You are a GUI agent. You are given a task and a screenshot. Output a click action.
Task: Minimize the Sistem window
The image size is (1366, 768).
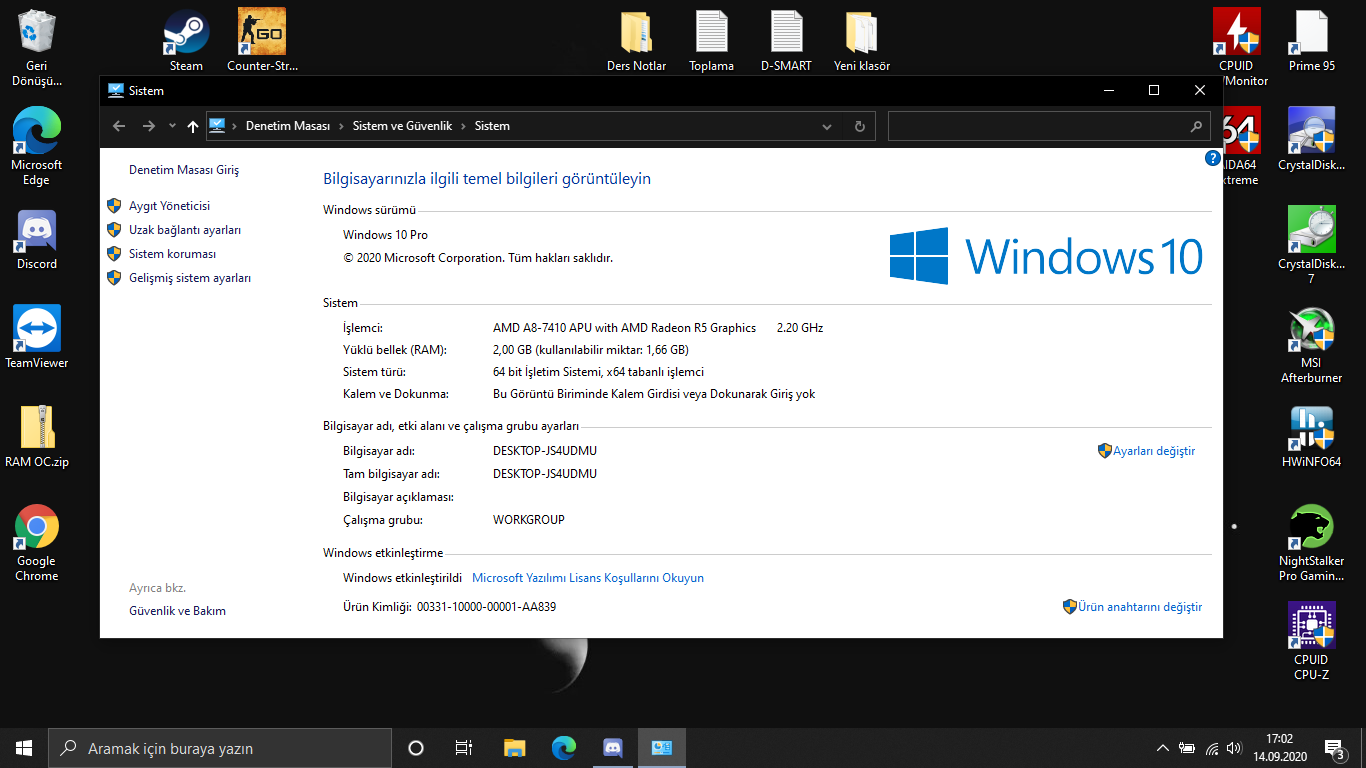coord(1108,90)
